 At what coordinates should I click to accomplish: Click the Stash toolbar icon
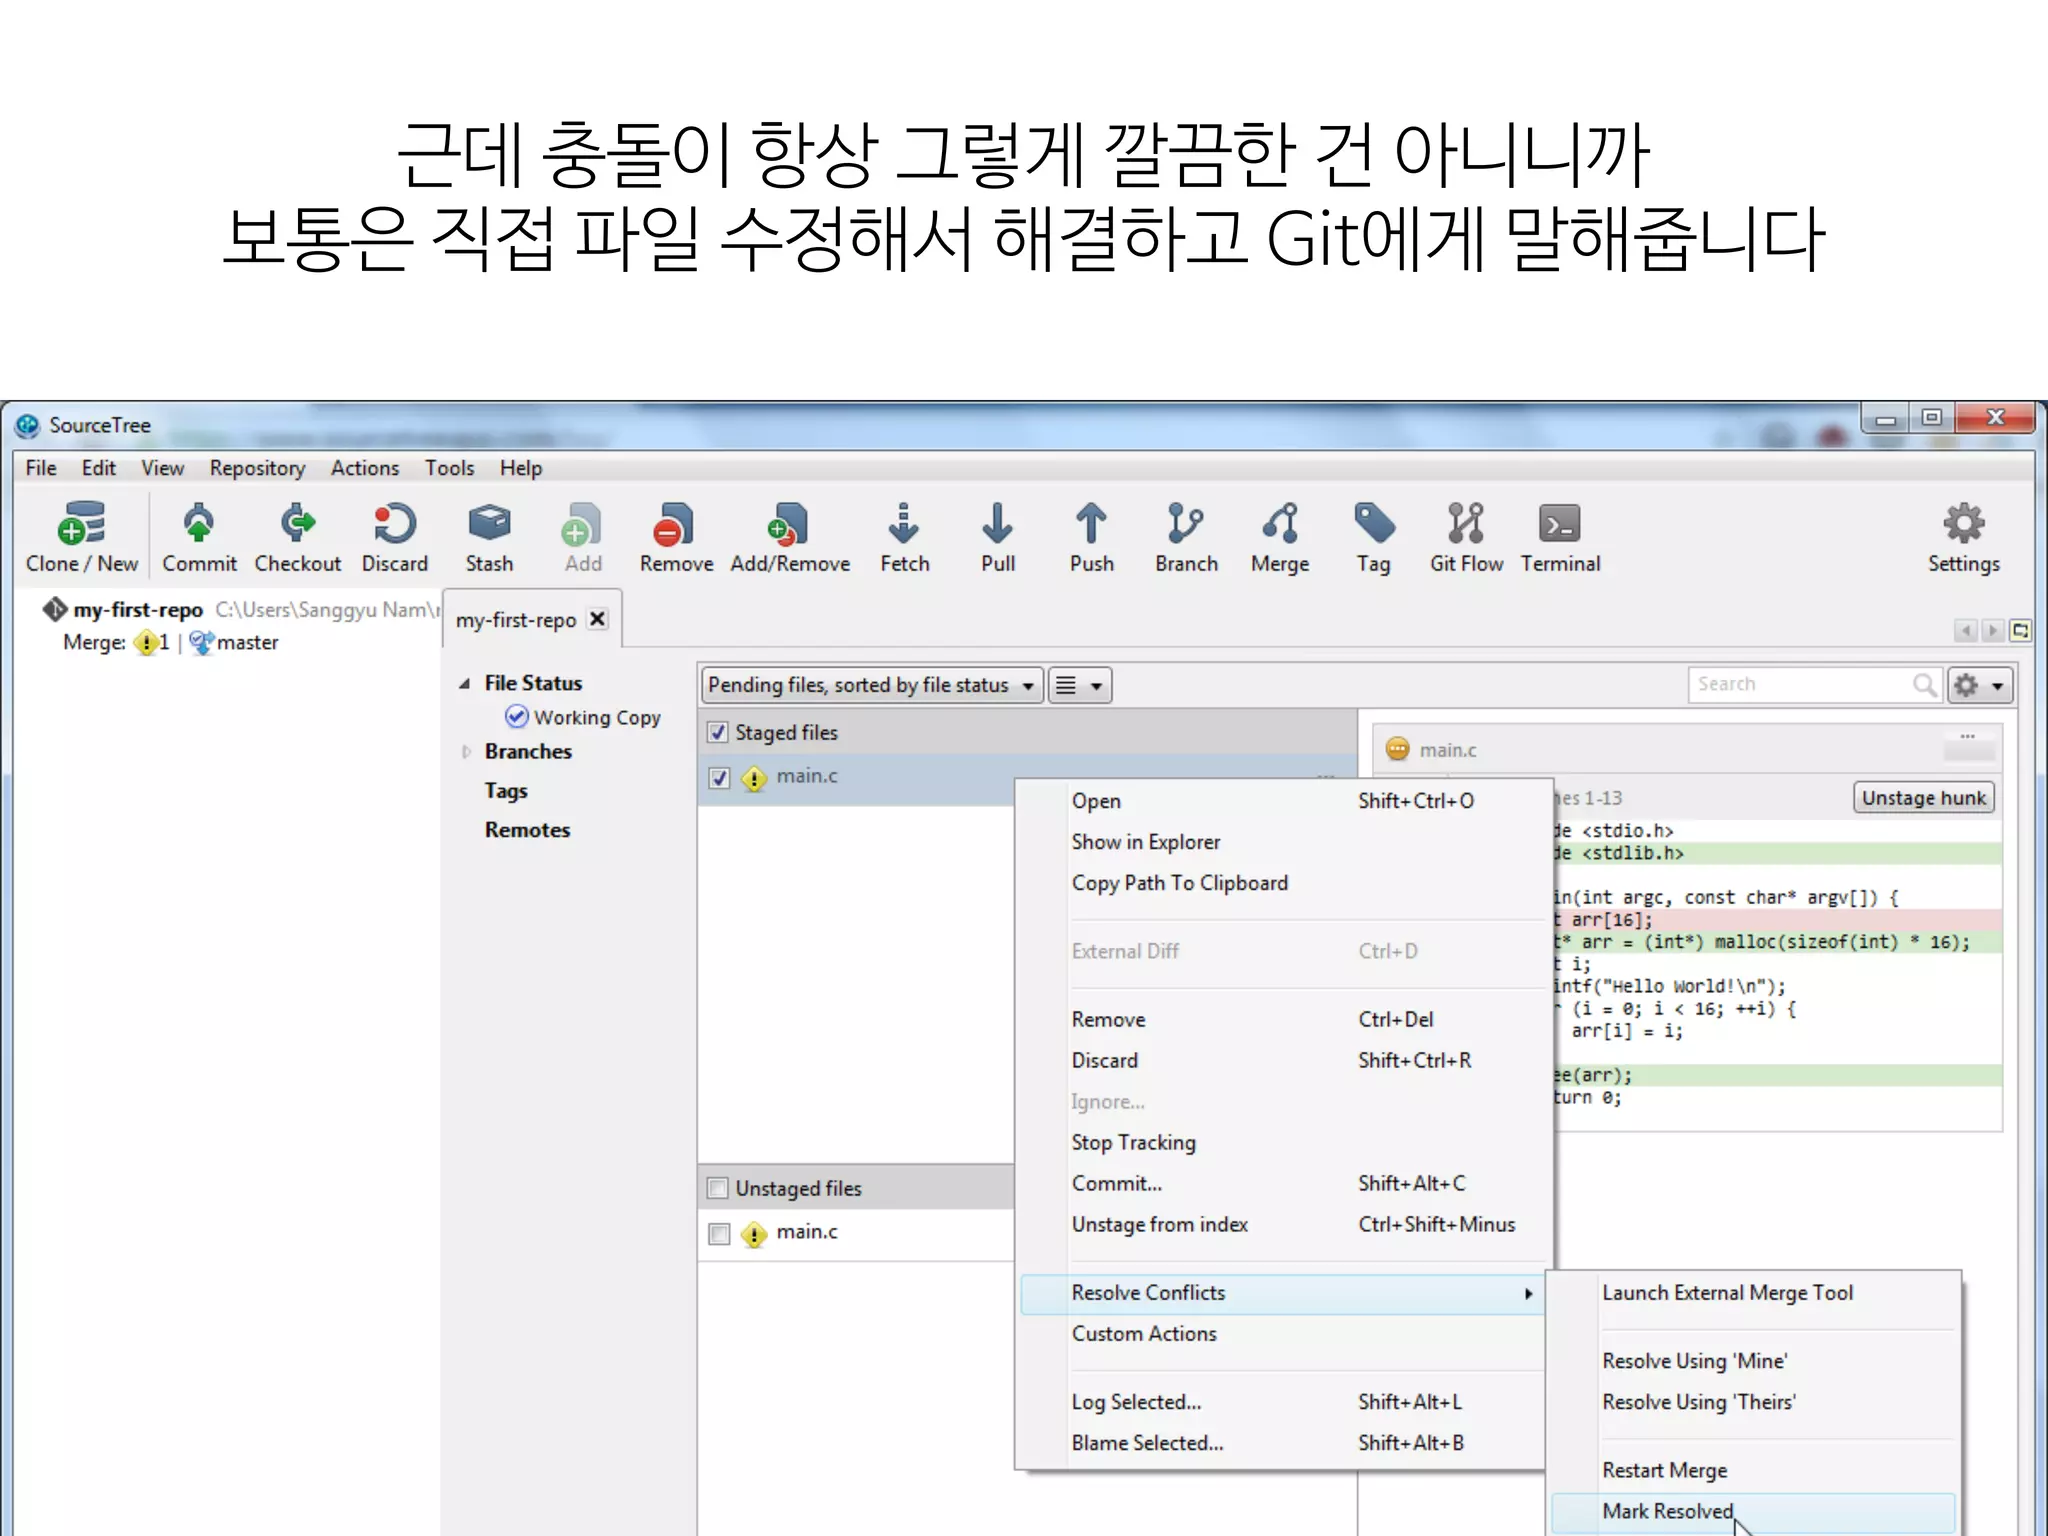pos(489,524)
